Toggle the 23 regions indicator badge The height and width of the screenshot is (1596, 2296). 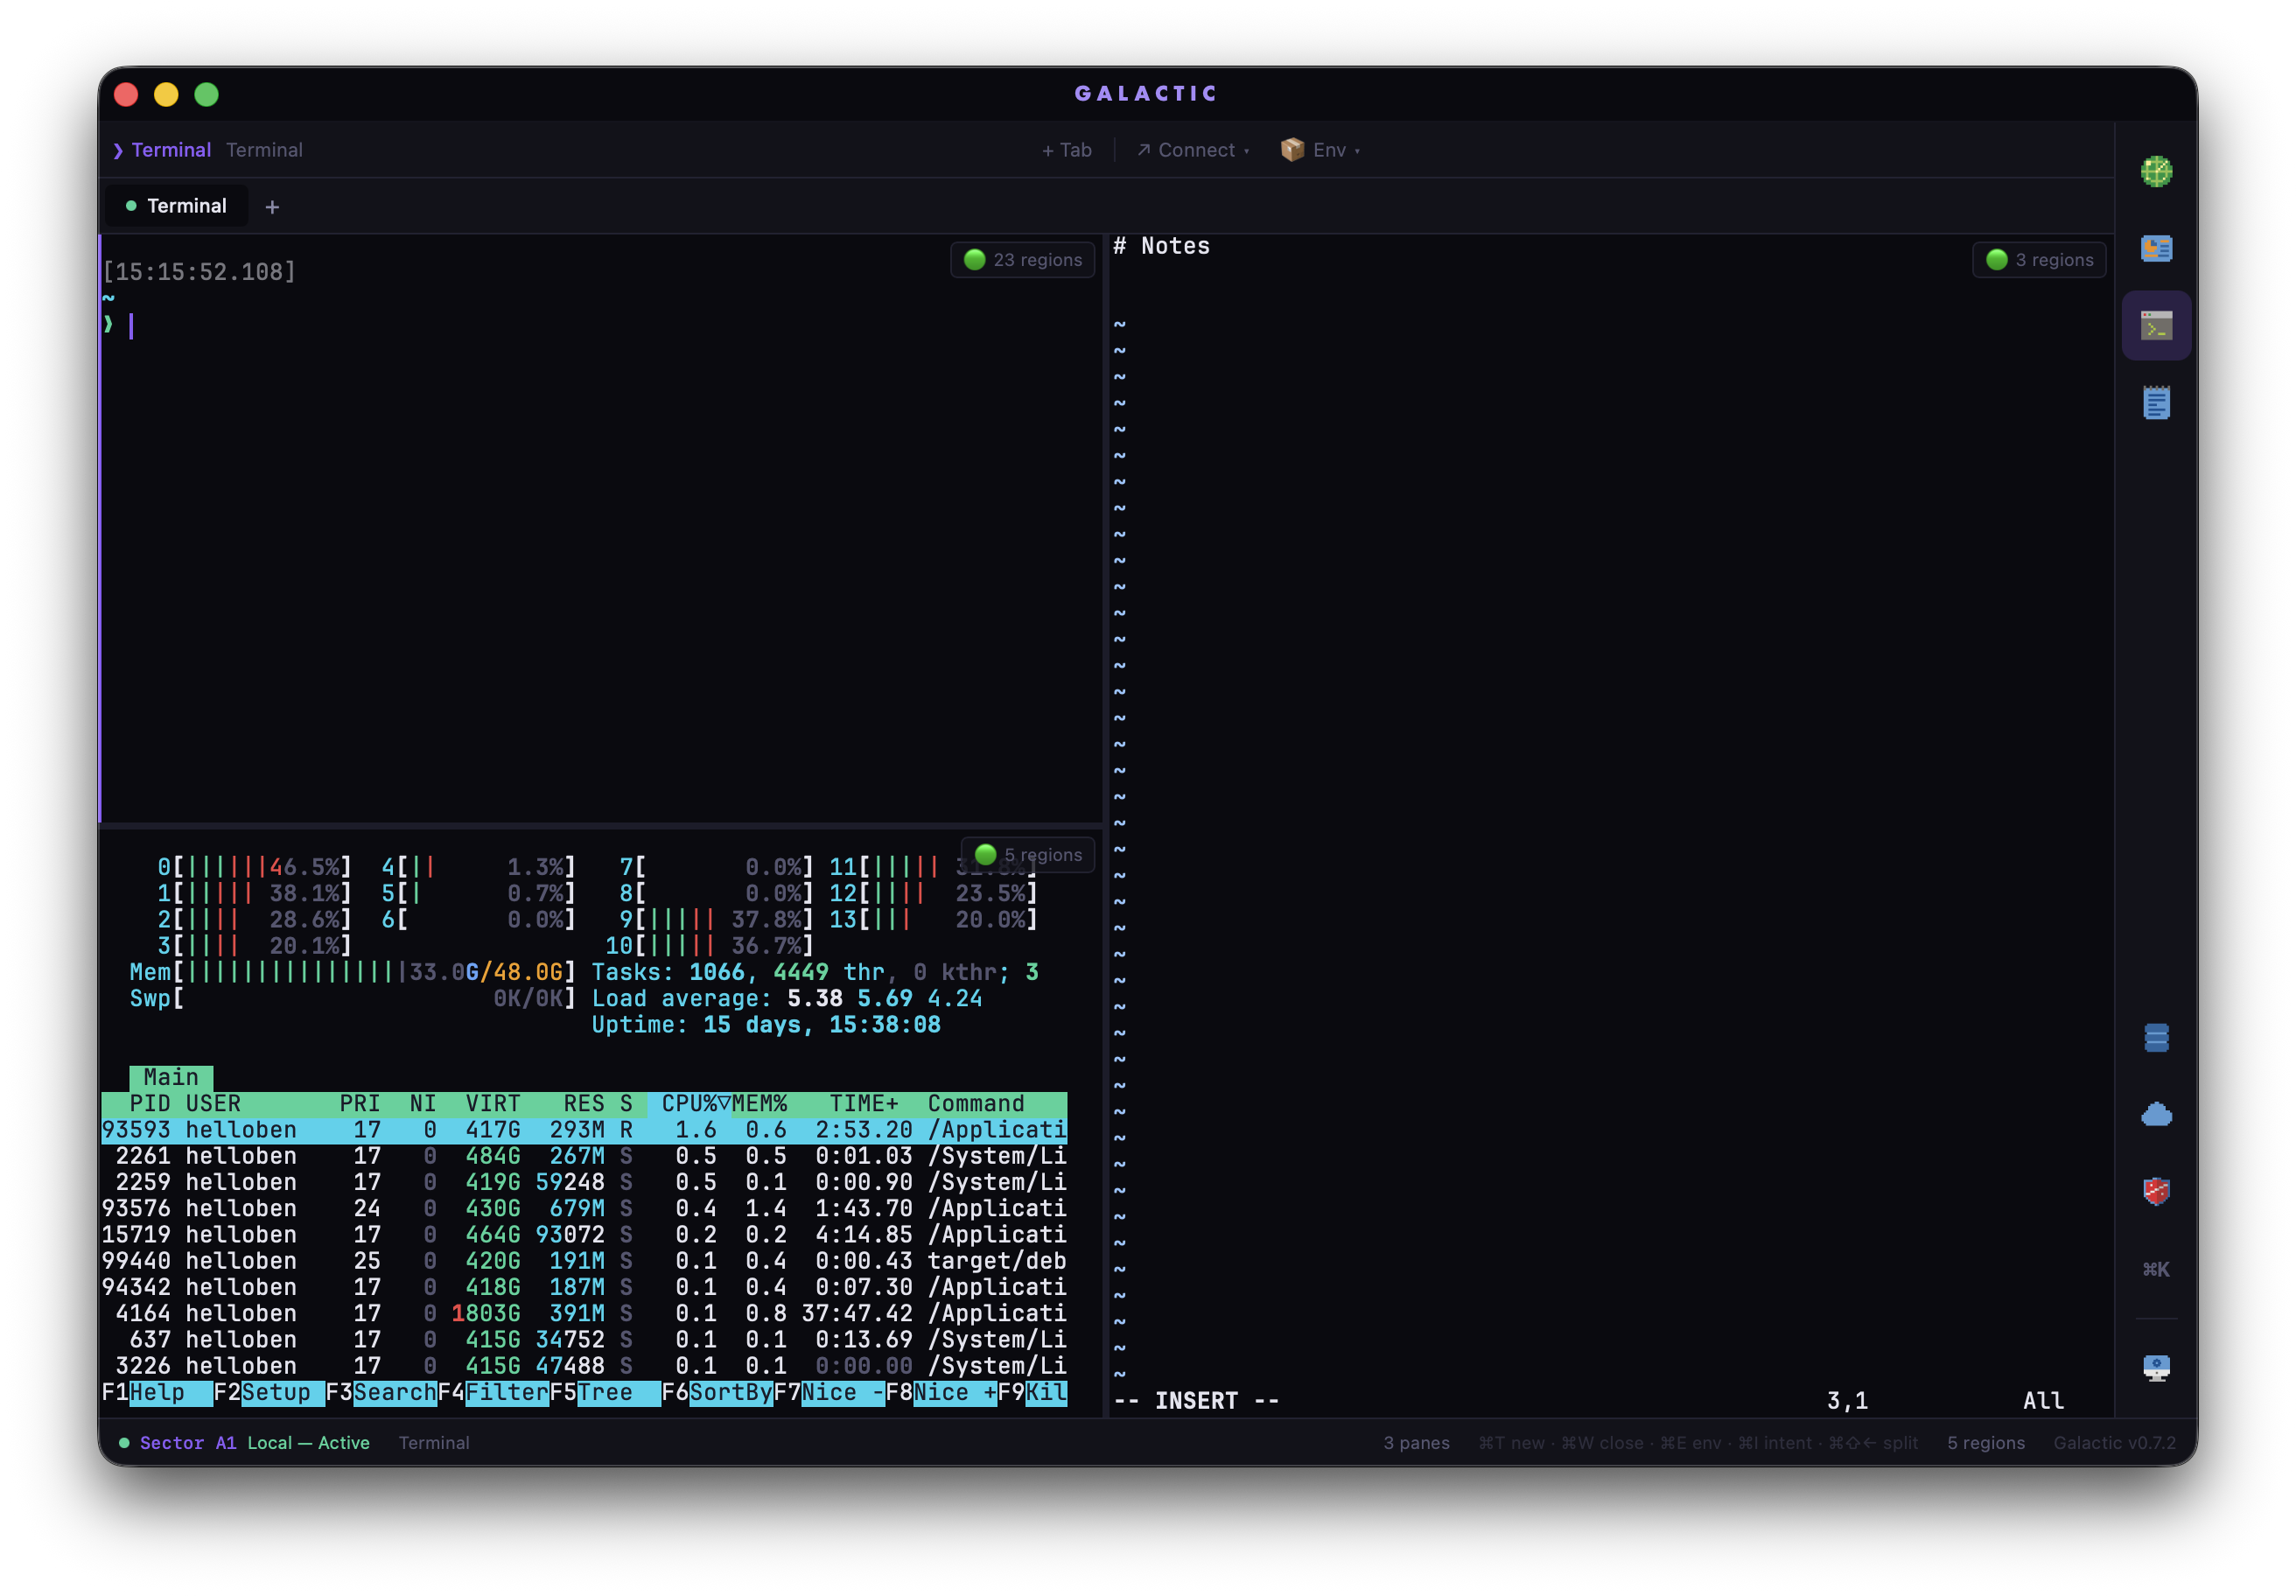[1022, 260]
